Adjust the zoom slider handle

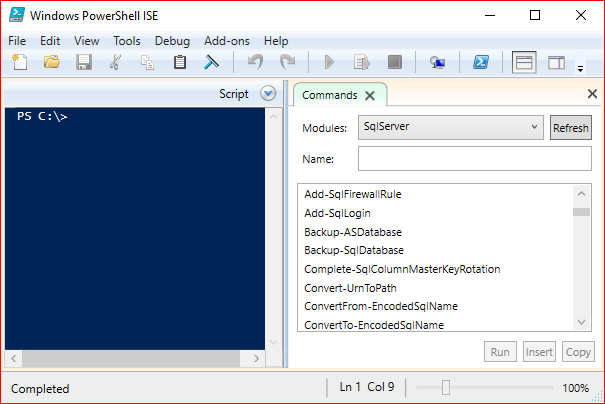(446, 387)
